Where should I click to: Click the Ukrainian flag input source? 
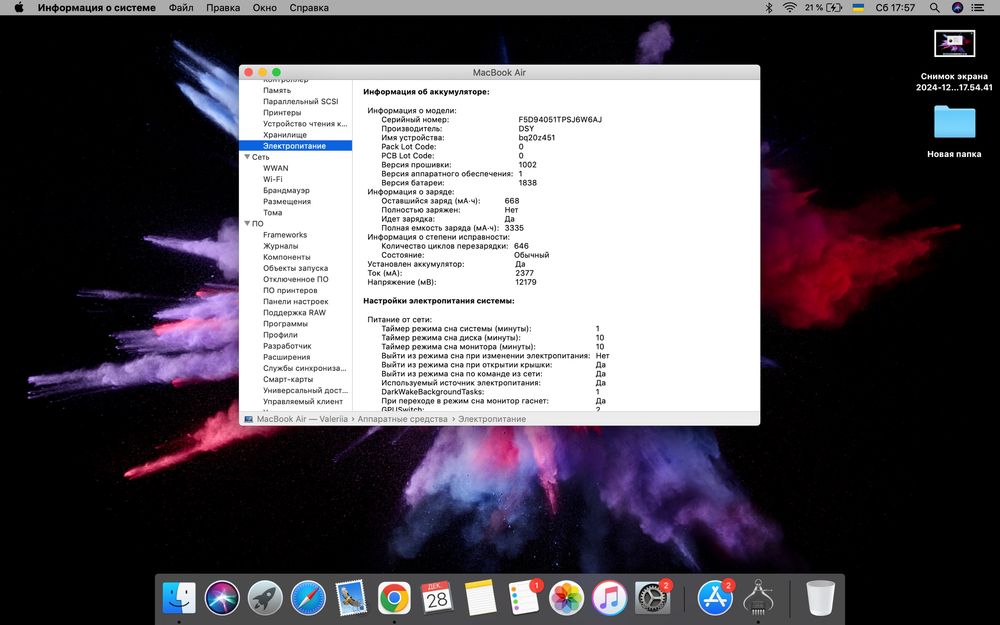point(858,8)
